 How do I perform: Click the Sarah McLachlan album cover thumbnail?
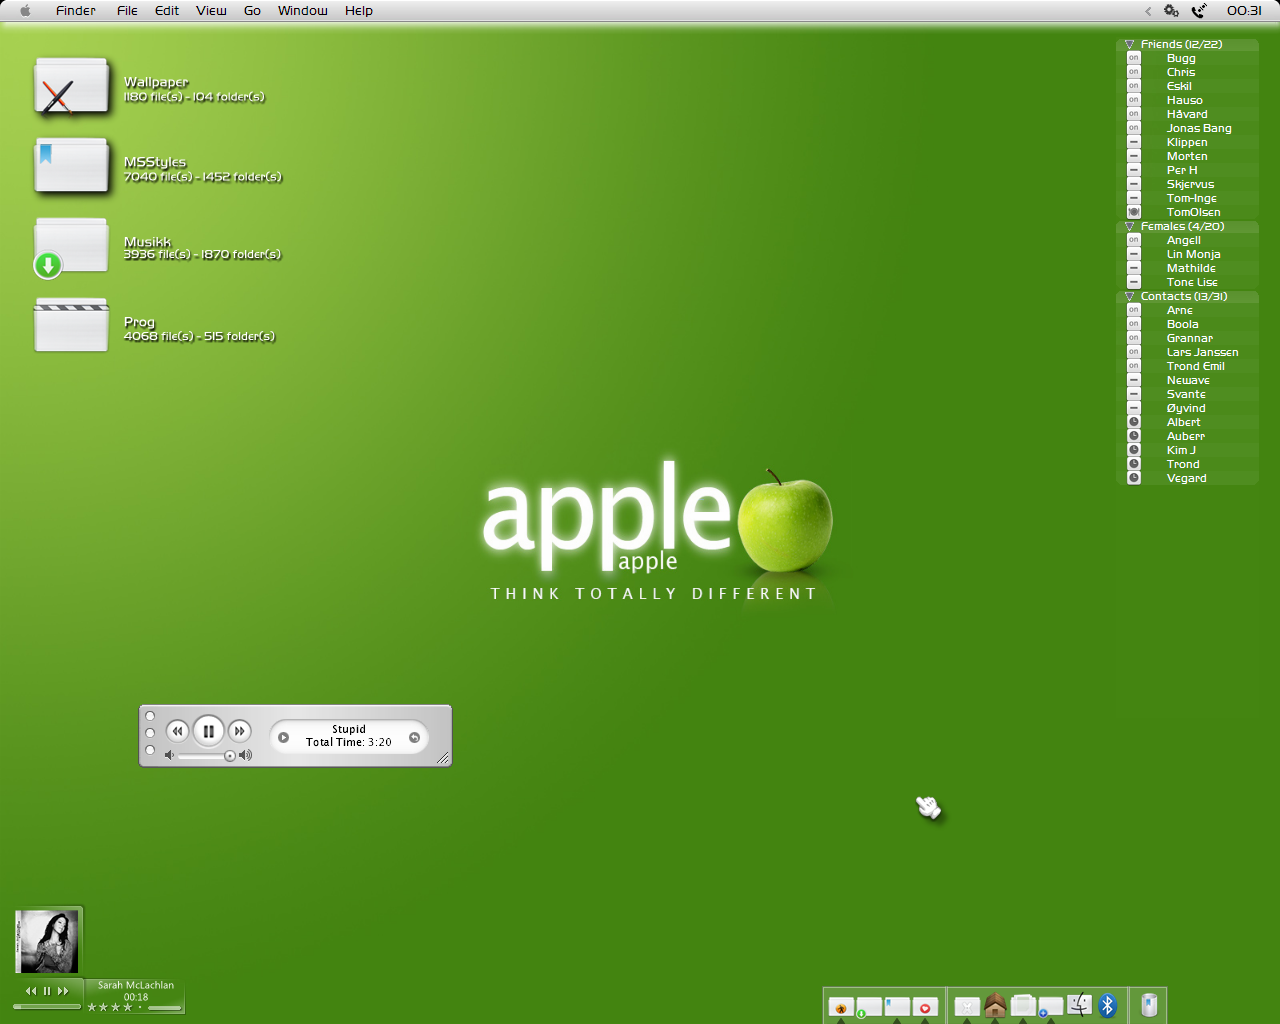[48, 941]
